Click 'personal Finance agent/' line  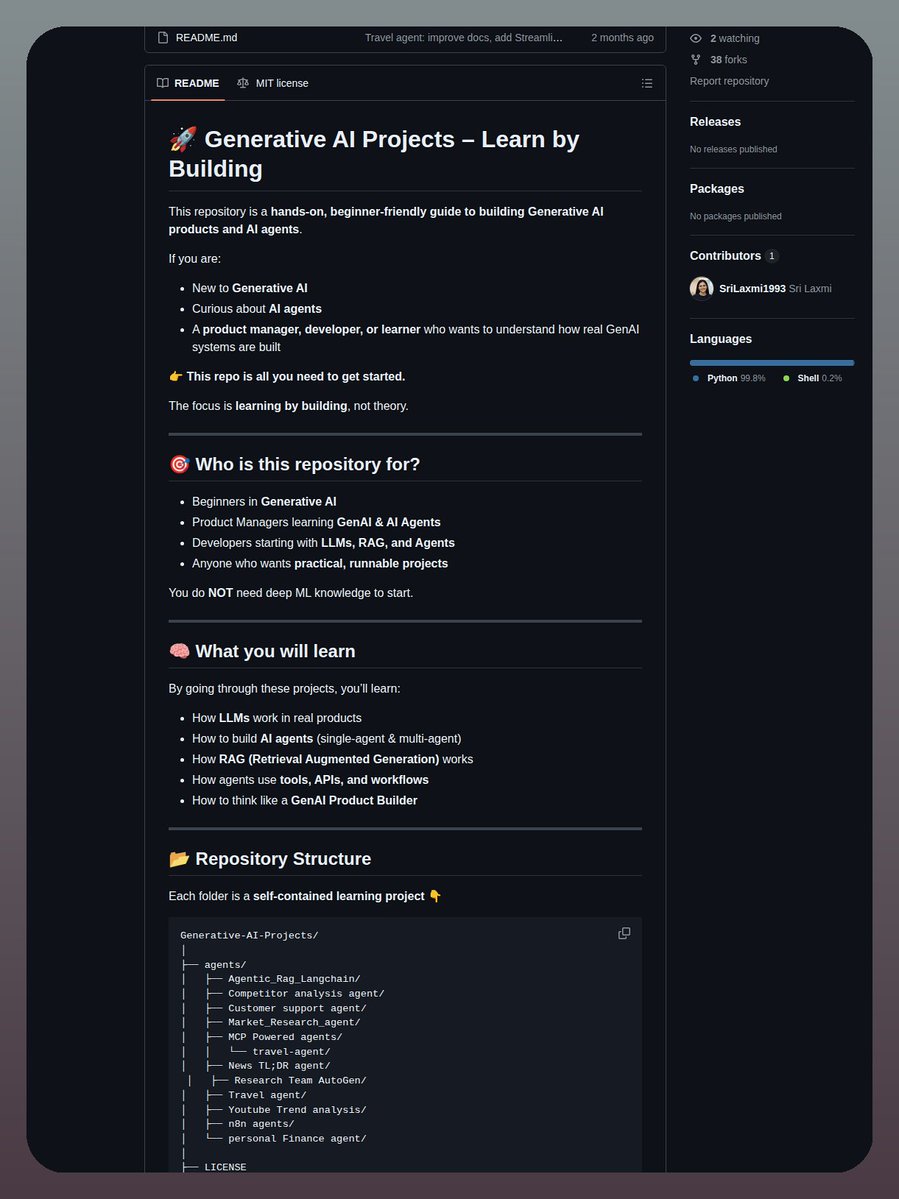click(297, 1139)
